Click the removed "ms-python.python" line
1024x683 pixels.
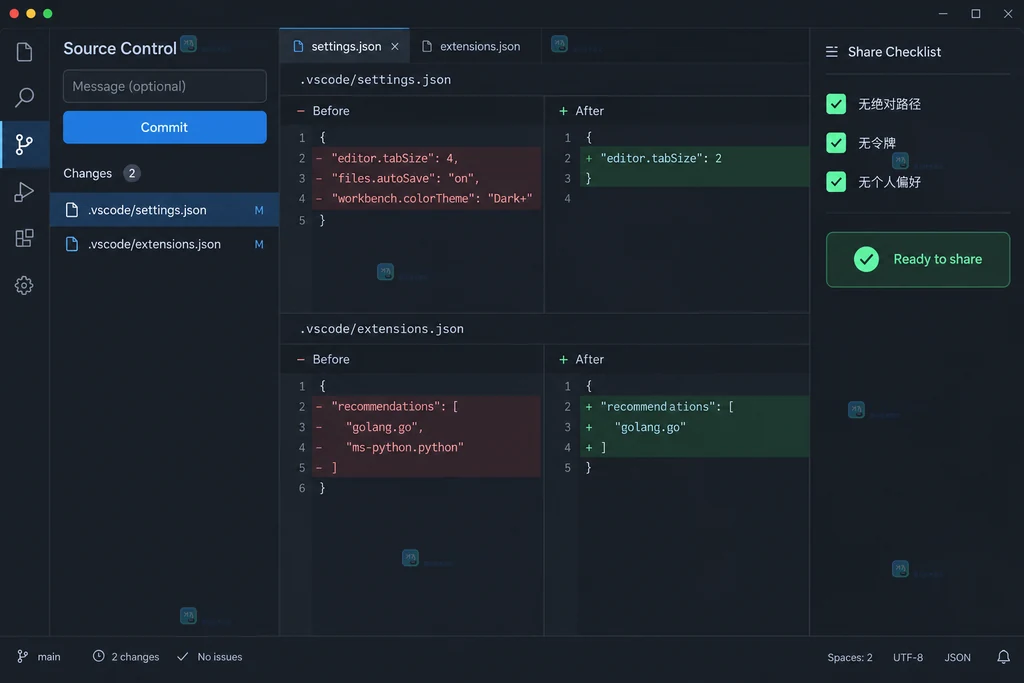(x=426, y=447)
